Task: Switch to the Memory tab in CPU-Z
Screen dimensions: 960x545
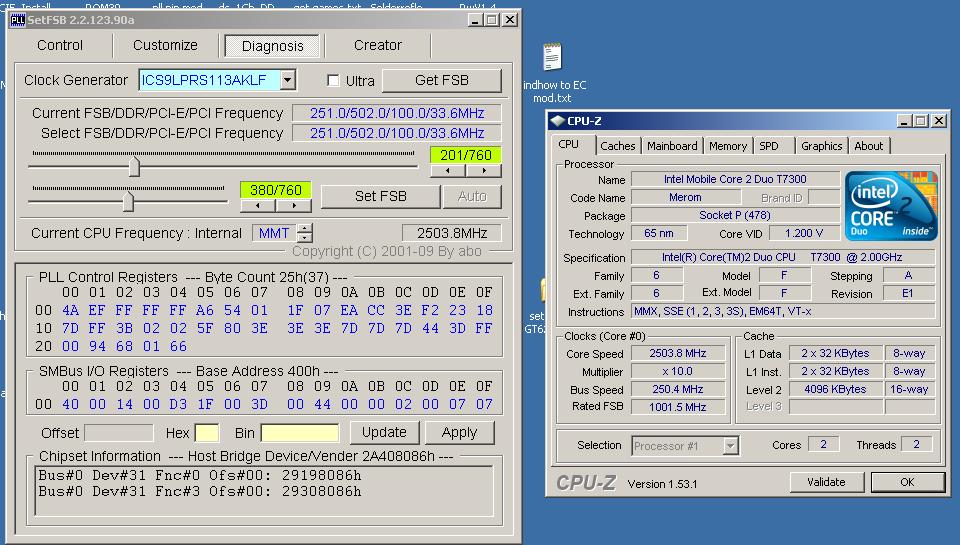Action: pos(728,146)
